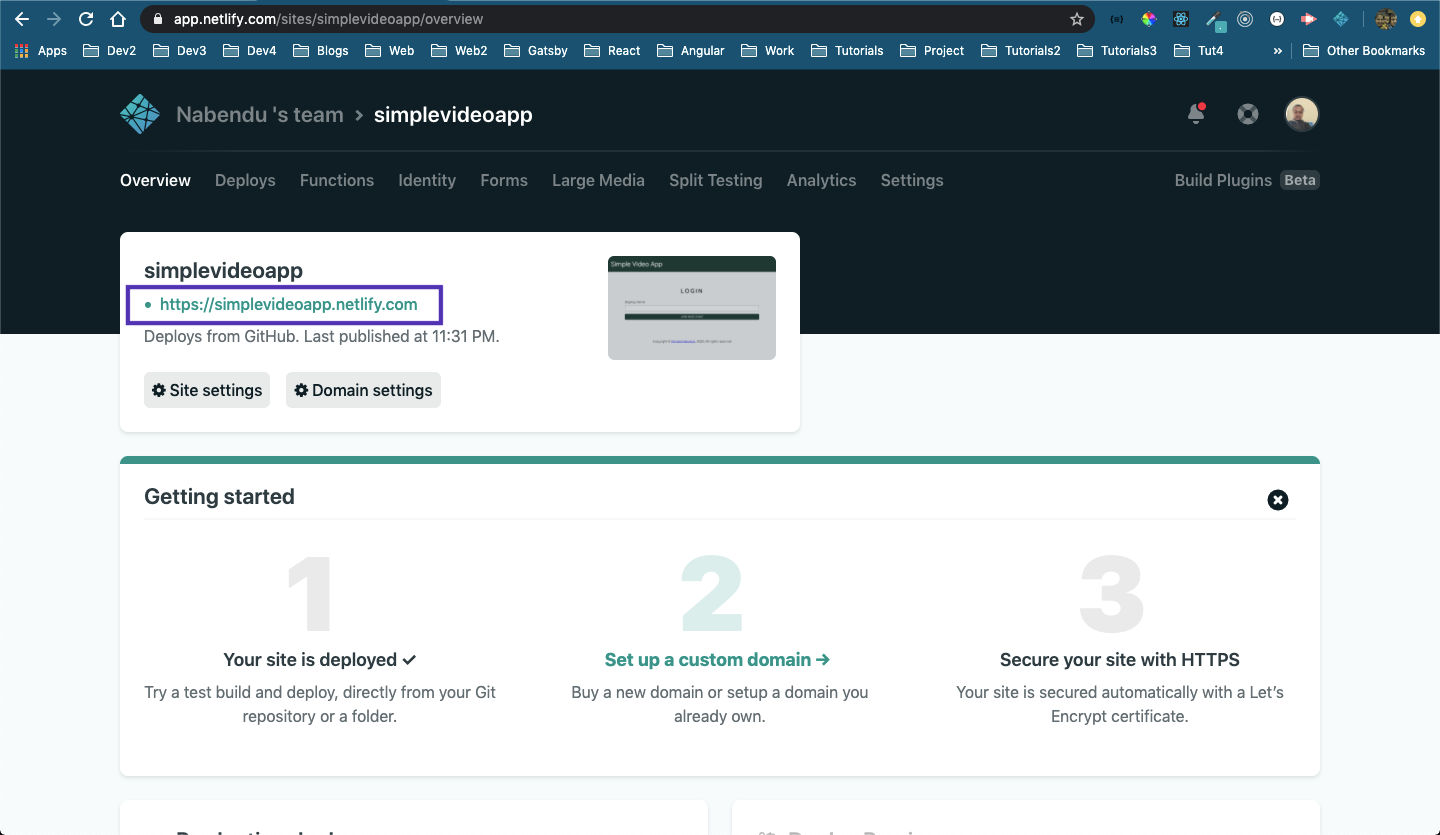Go back with the browser back arrow
1440x835 pixels.
pos(22,19)
